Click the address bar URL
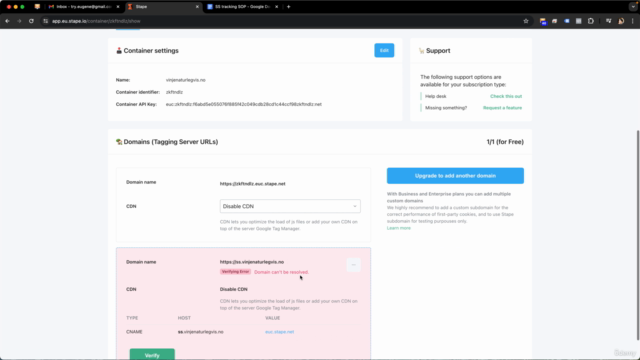640x360 pixels. coord(96,21)
